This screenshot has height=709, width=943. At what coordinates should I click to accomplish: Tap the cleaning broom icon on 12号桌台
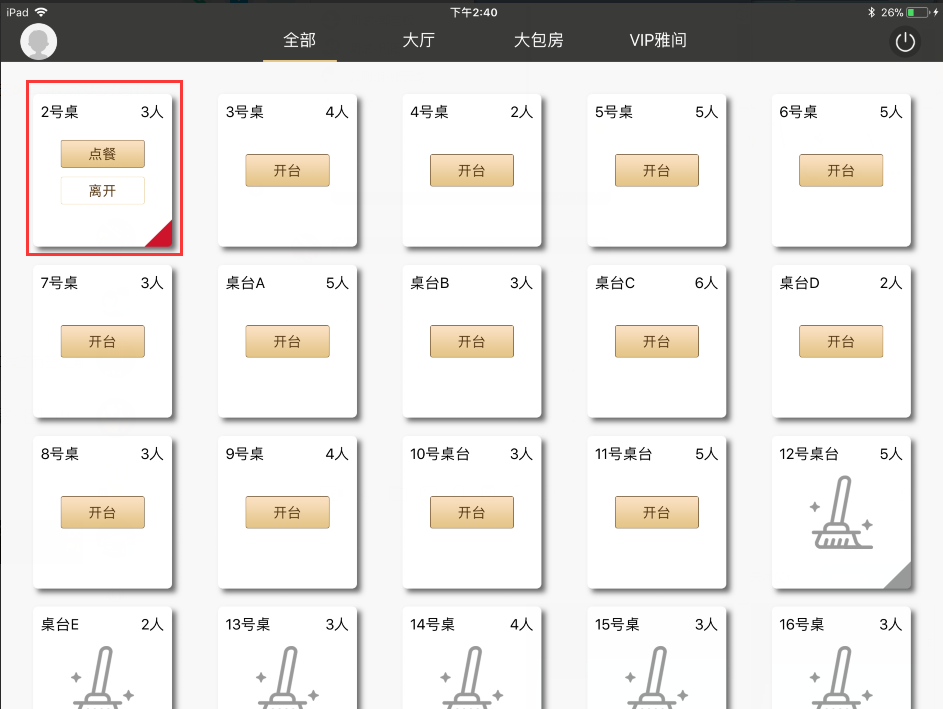[x=841, y=512]
